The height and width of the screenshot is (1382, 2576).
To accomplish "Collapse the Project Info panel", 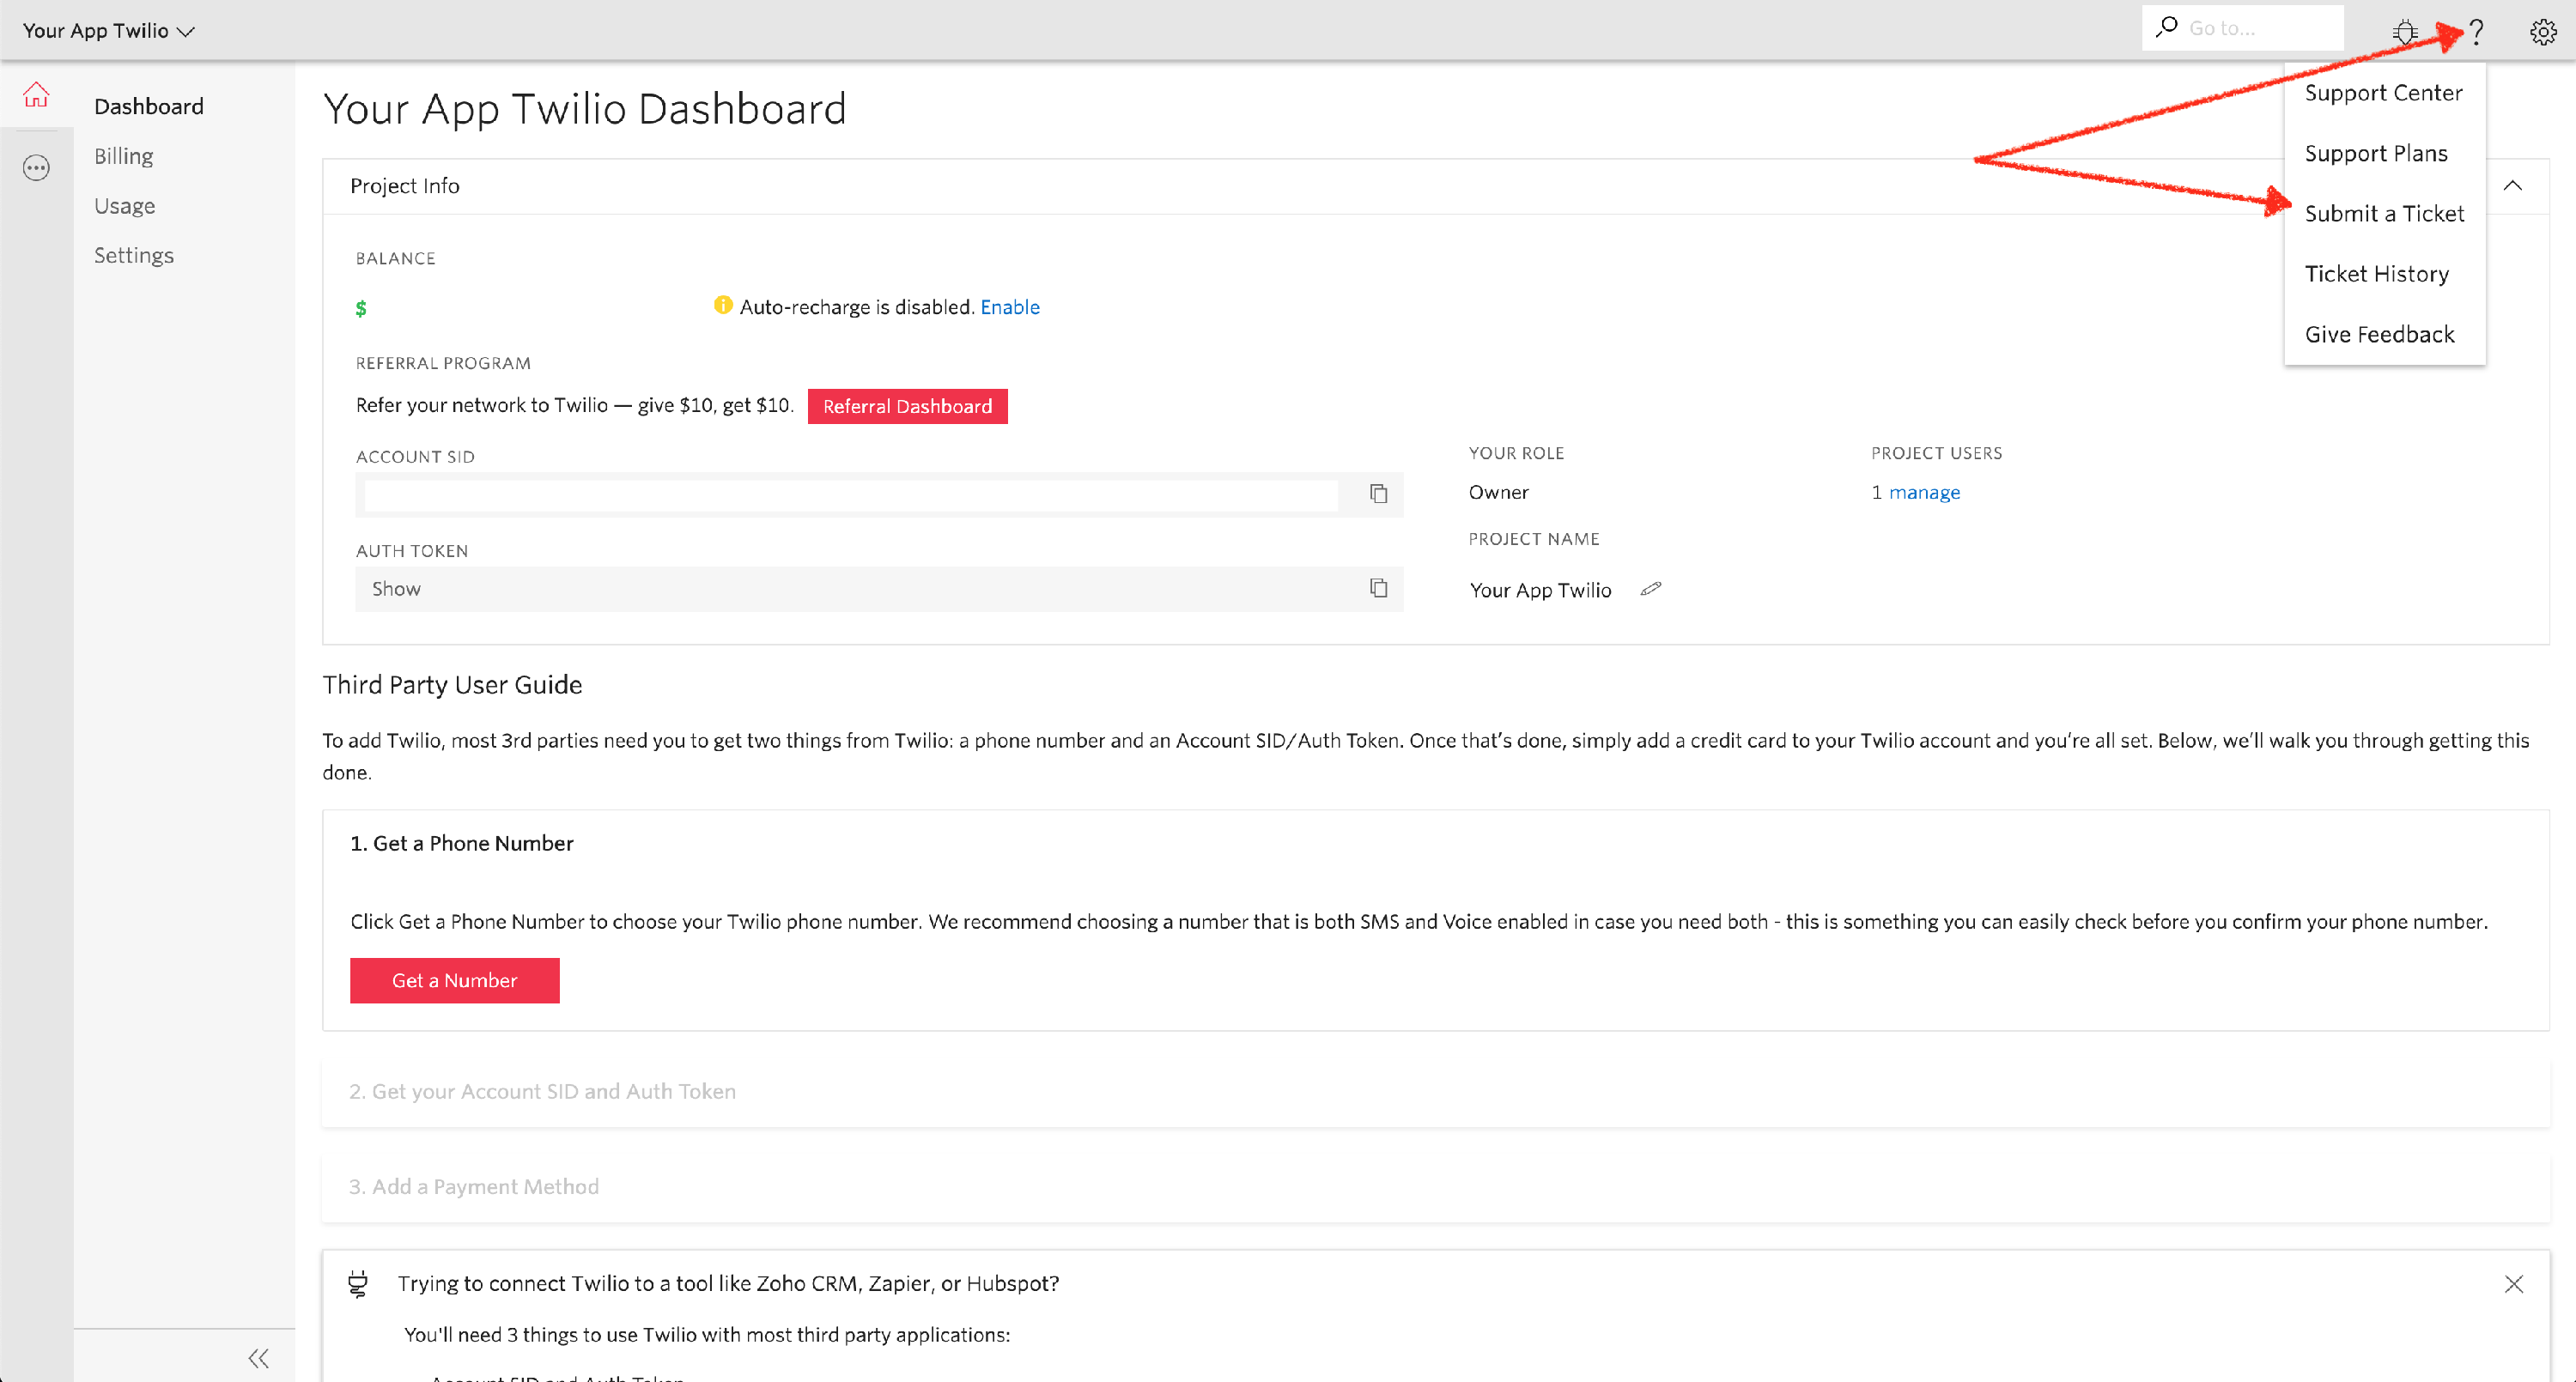I will (2512, 186).
